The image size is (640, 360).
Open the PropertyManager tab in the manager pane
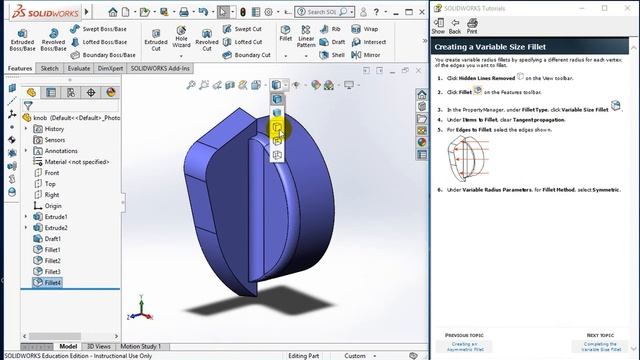51,93
